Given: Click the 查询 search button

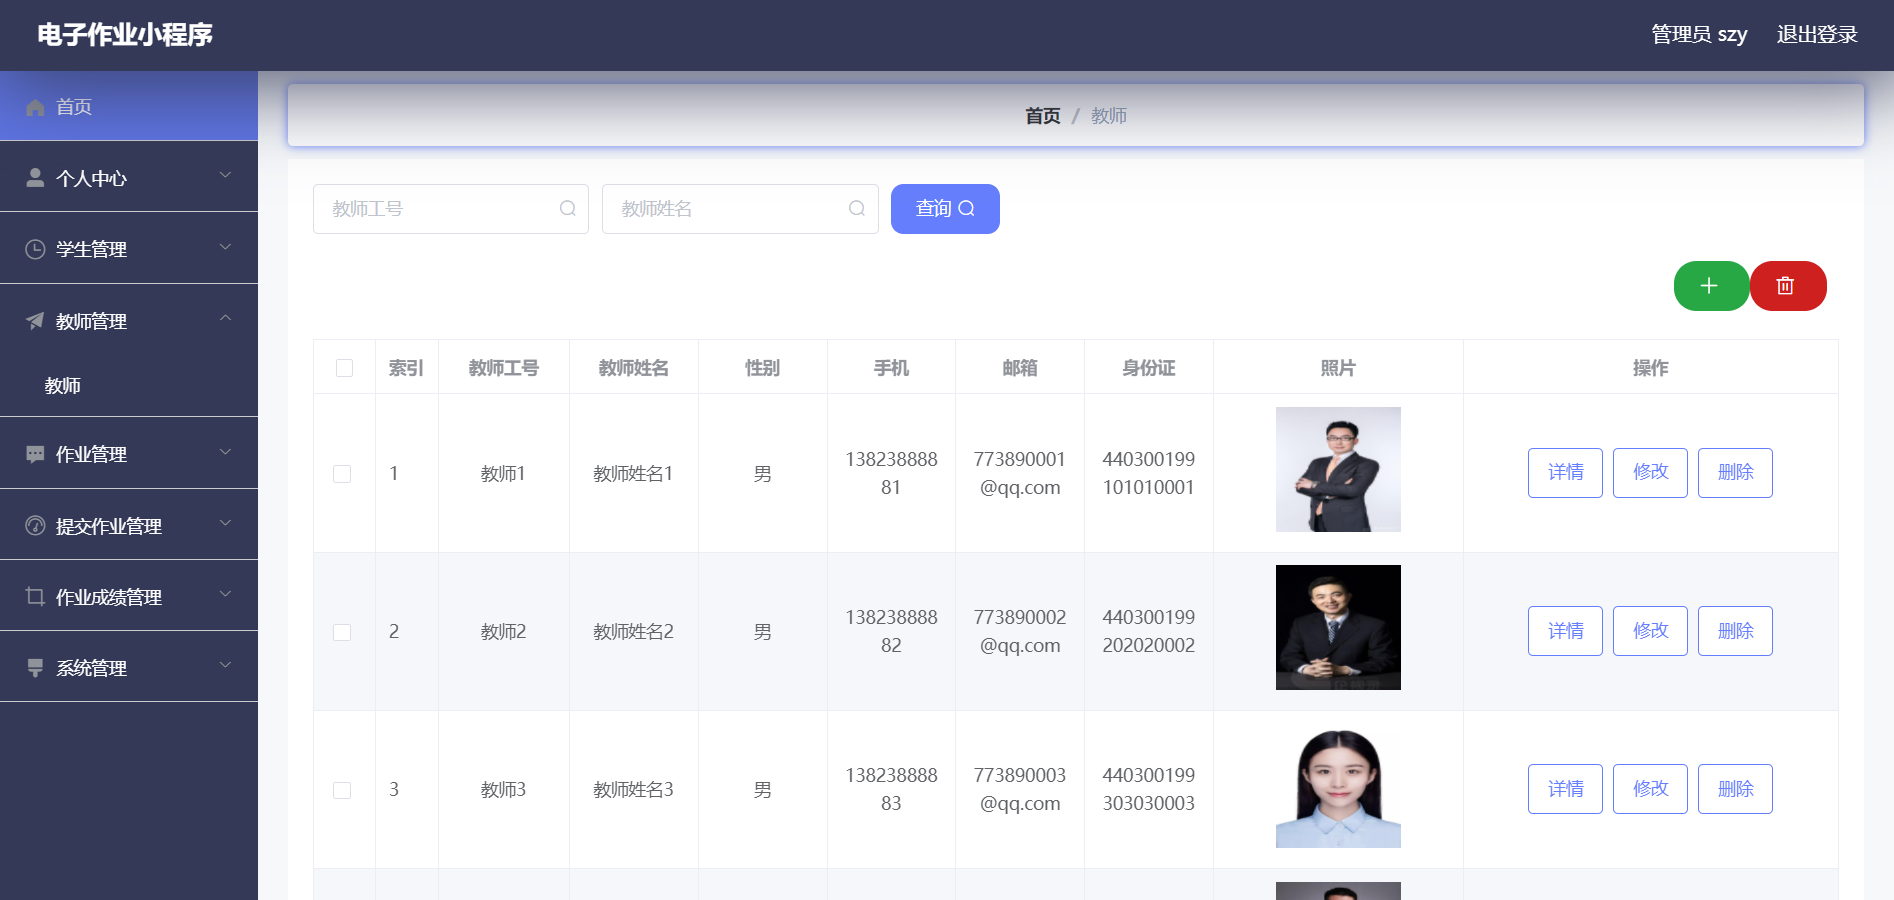Looking at the screenshot, I should pyautogui.click(x=944, y=209).
